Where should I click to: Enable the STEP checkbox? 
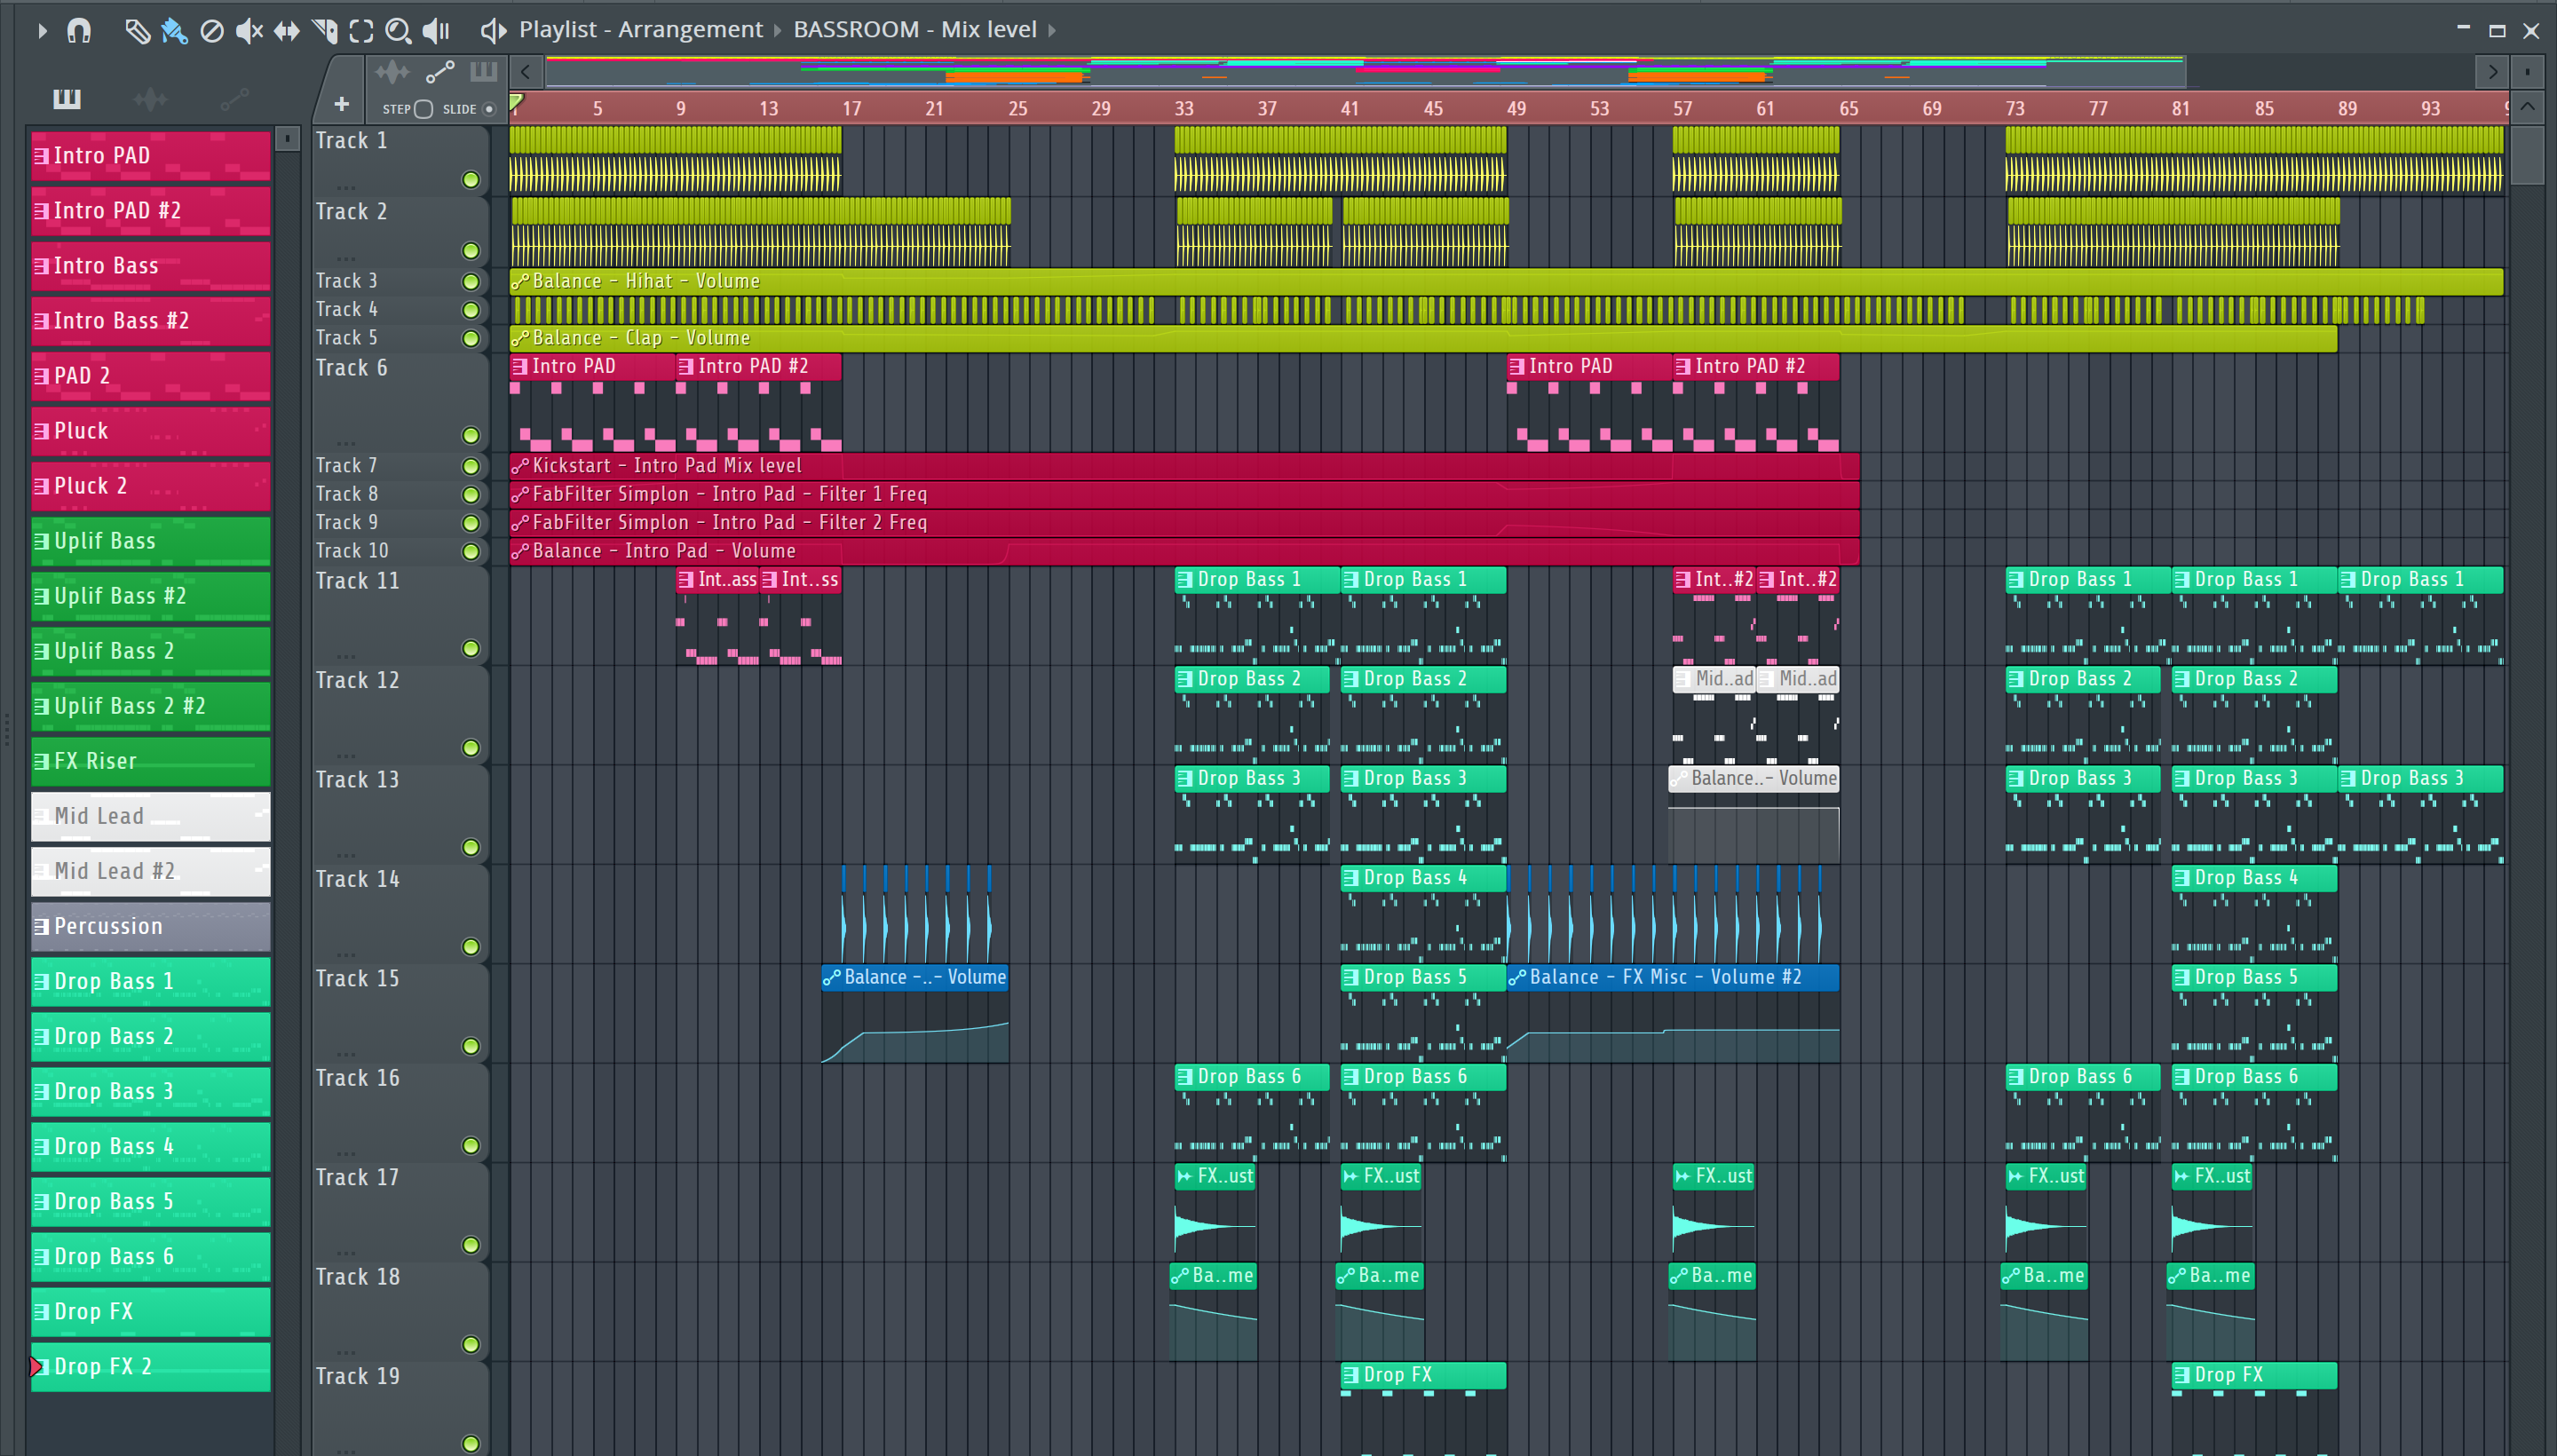(424, 109)
